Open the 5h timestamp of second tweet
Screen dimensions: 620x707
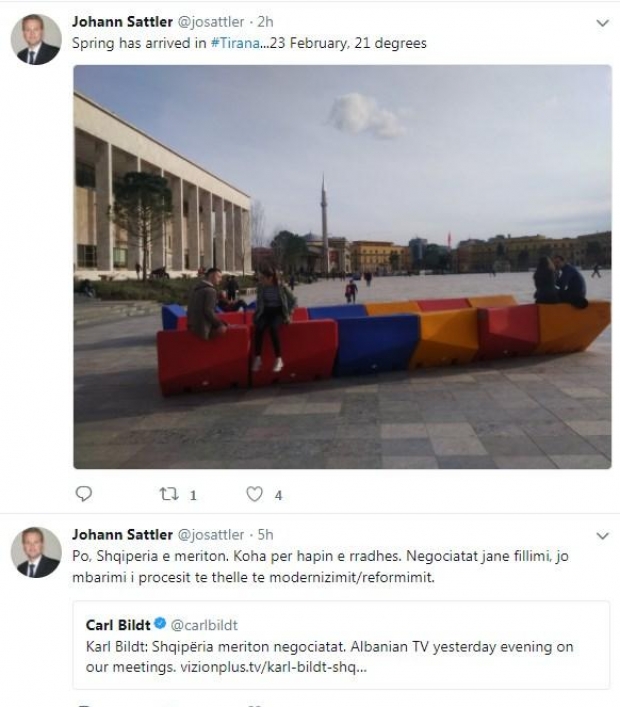pyautogui.click(x=264, y=535)
